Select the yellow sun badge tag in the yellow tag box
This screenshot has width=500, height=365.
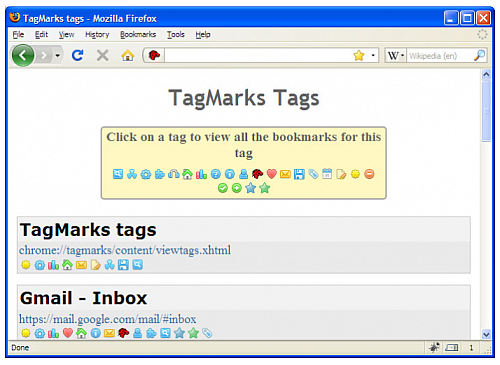click(x=355, y=174)
